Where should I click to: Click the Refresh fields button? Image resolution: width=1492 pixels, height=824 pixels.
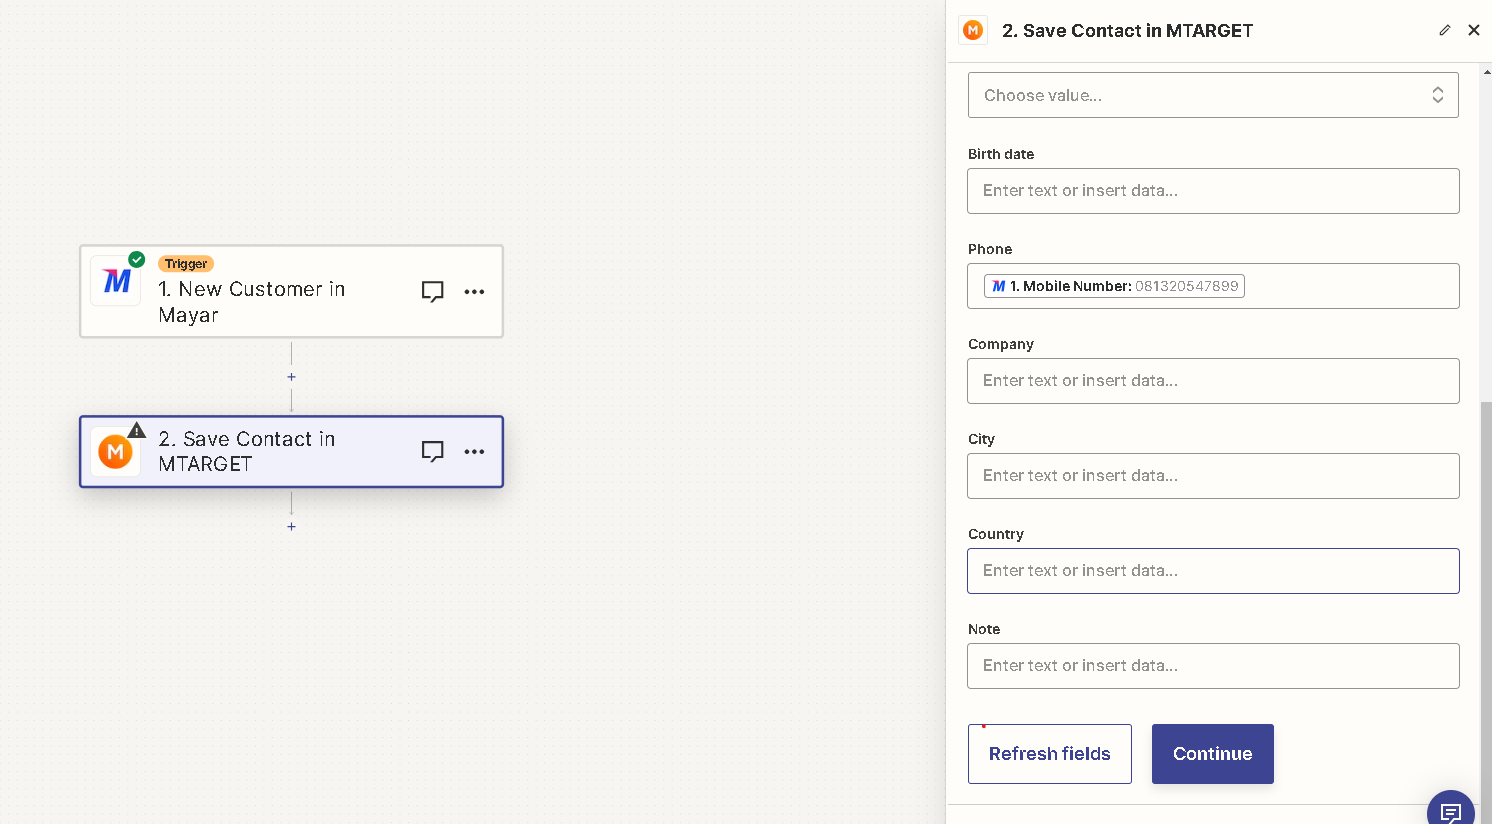pos(1050,754)
